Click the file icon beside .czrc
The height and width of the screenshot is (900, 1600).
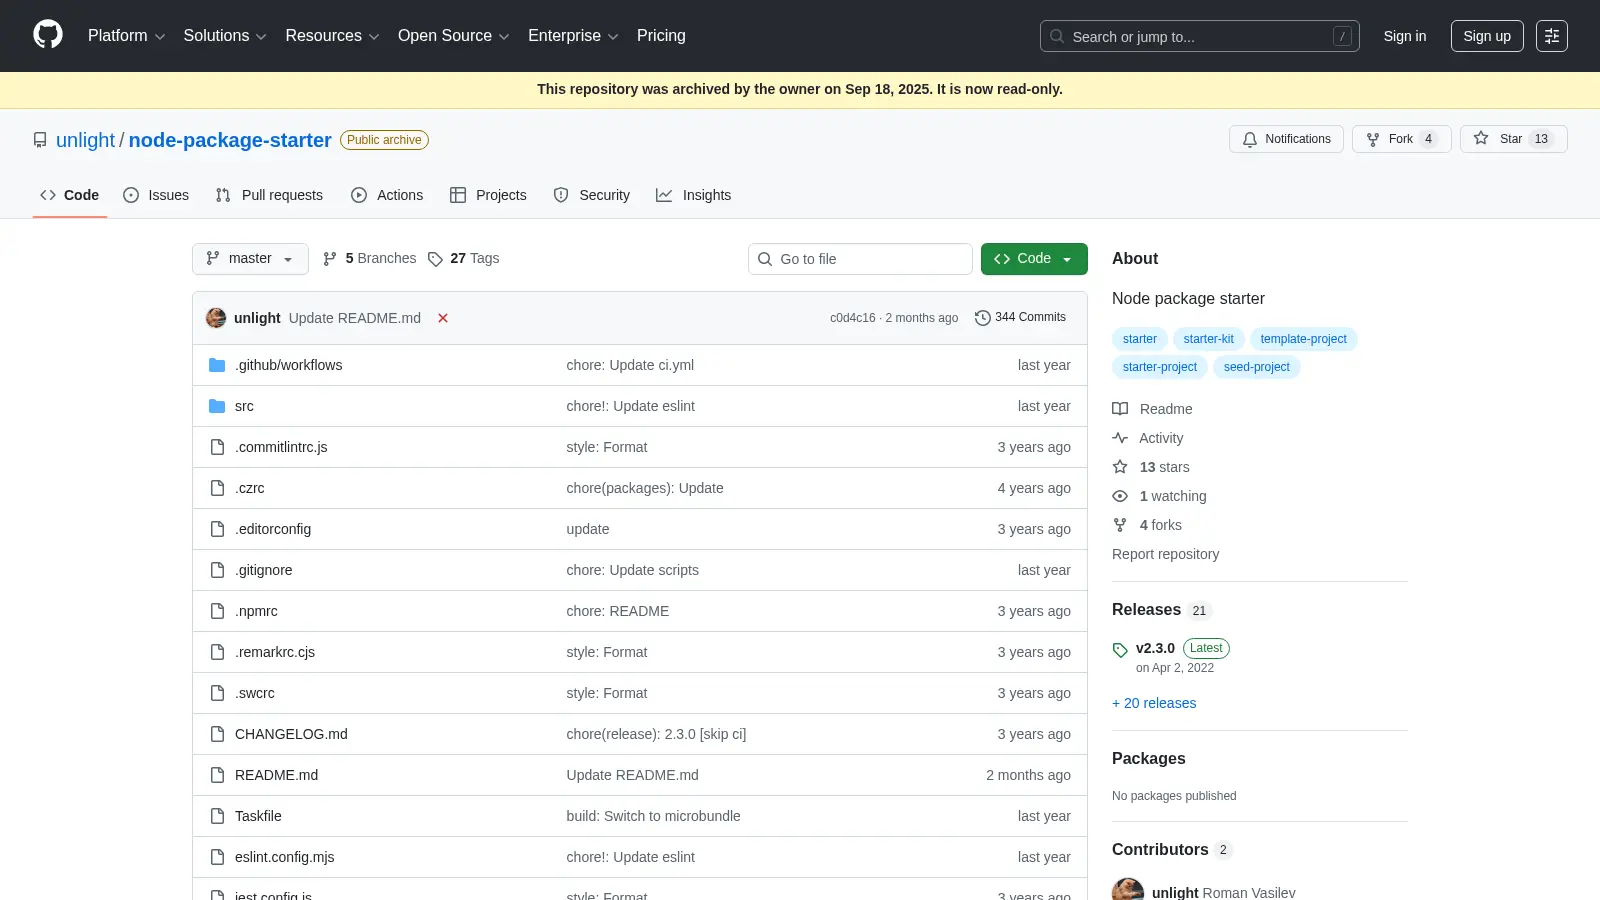[217, 488]
